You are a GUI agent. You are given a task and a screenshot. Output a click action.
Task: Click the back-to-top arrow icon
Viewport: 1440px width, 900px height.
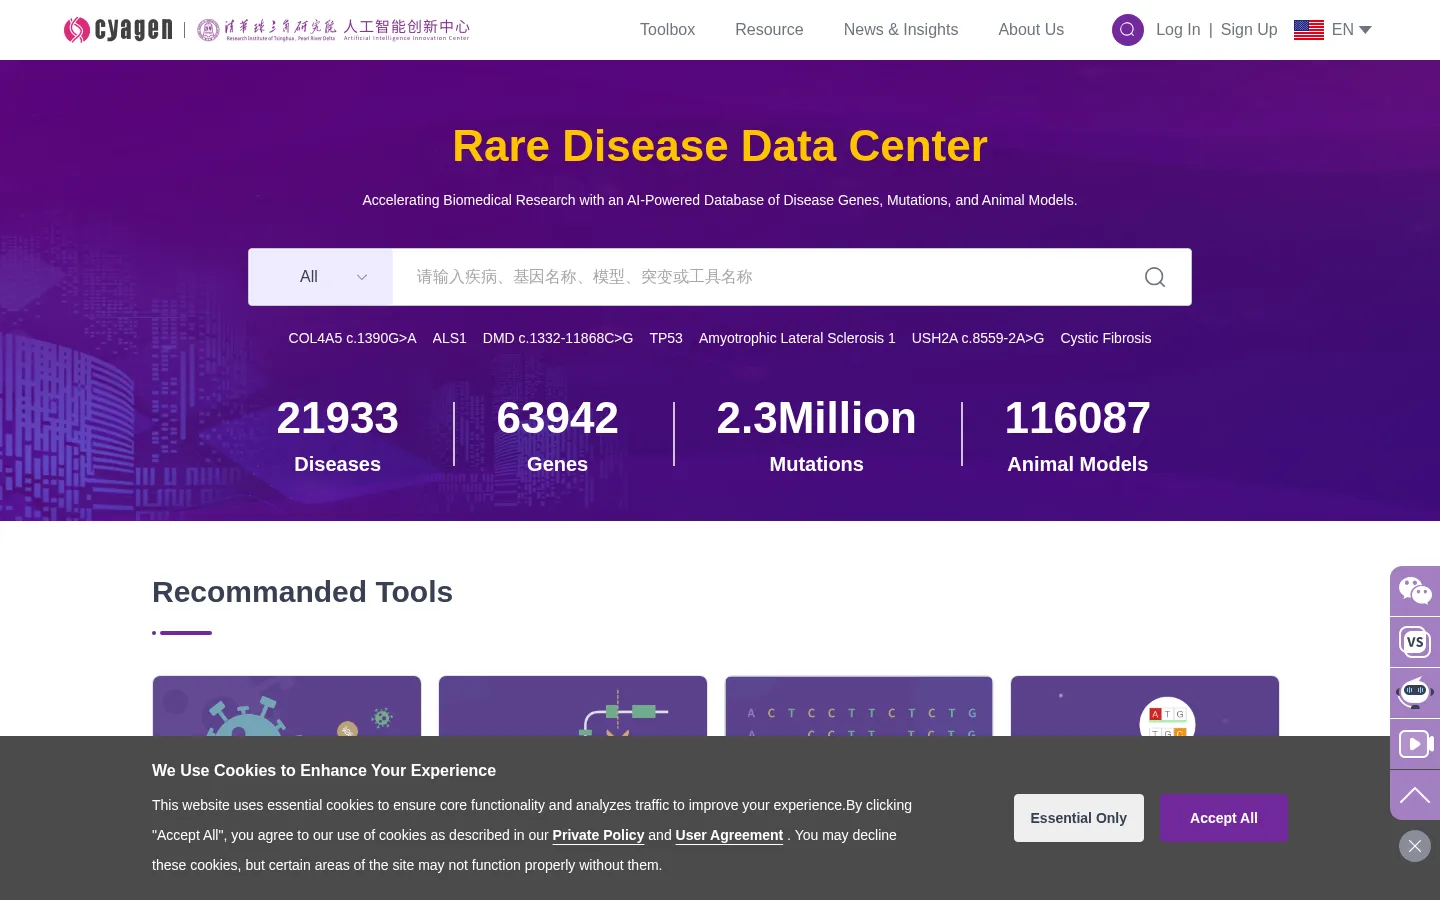pyautogui.click(x=1415, y=795)
